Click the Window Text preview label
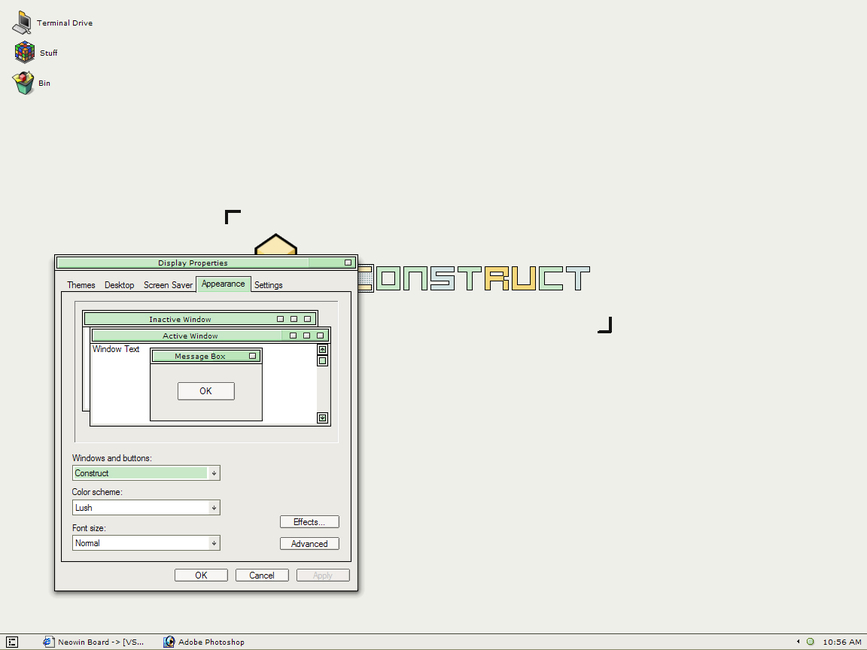This screenshot has width=867, height=650. click(116, 349)
